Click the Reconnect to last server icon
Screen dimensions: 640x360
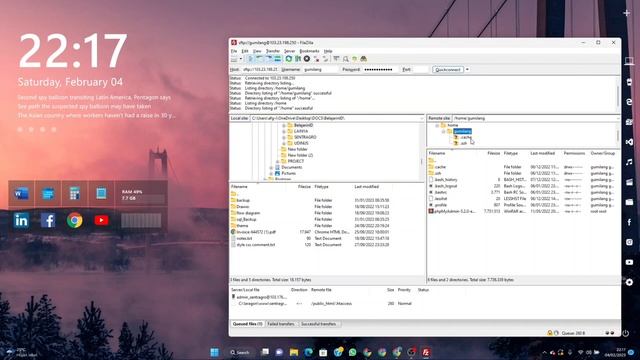(x=325, y=59)
